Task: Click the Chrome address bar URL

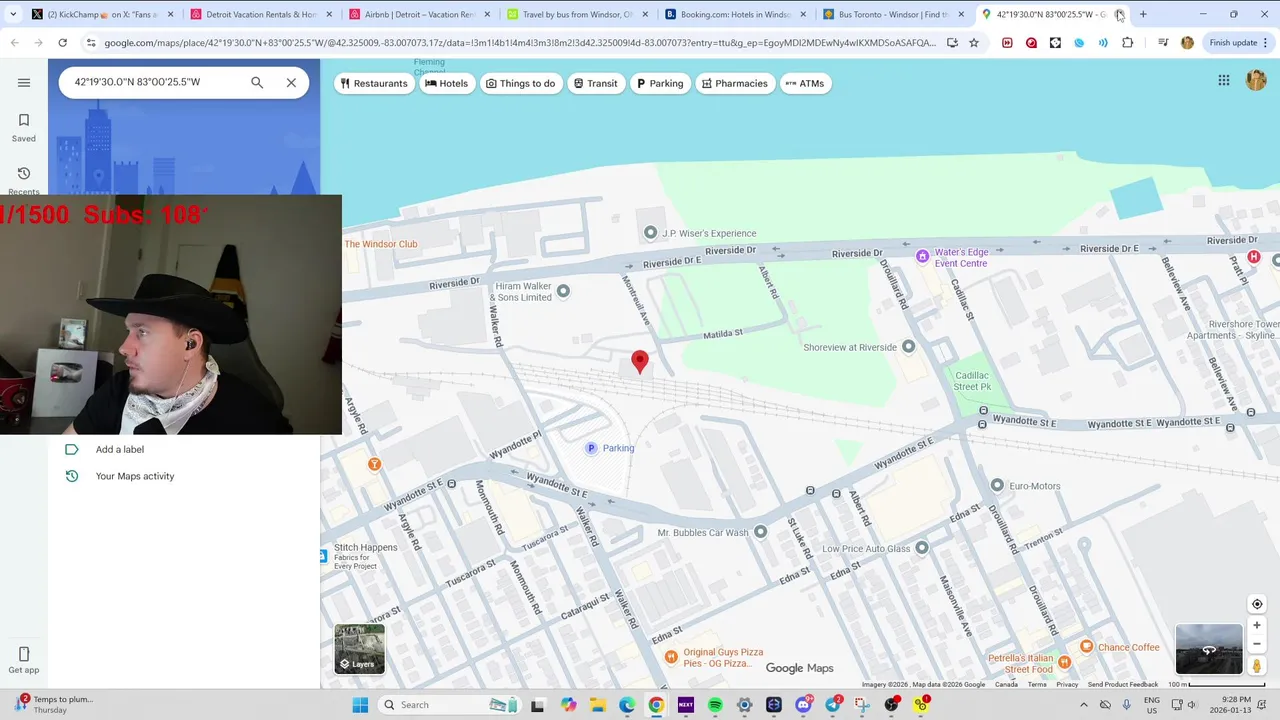Action: 520,43
